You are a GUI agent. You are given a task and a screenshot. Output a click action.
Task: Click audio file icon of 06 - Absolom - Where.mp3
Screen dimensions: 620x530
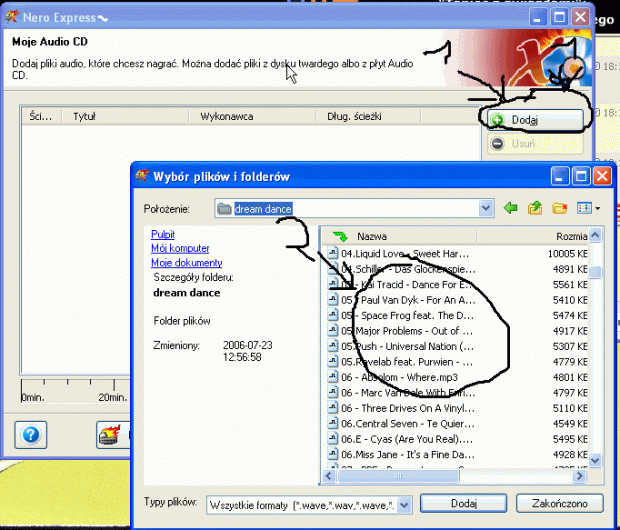point(333,377)
